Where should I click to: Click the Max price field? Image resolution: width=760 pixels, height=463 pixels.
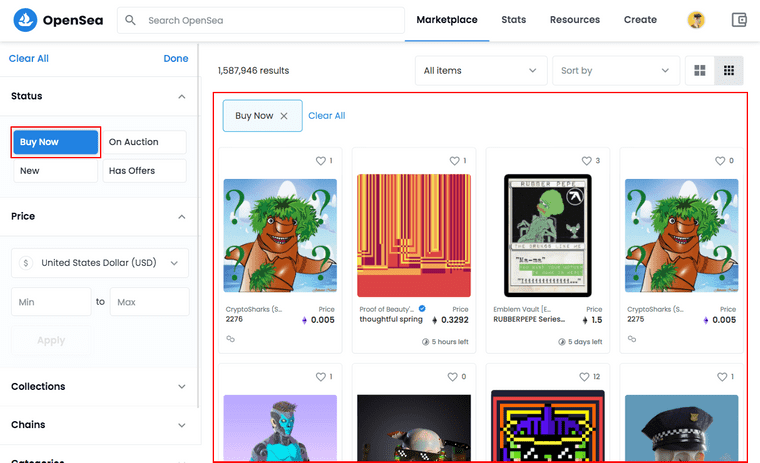(x=149, y=302)
